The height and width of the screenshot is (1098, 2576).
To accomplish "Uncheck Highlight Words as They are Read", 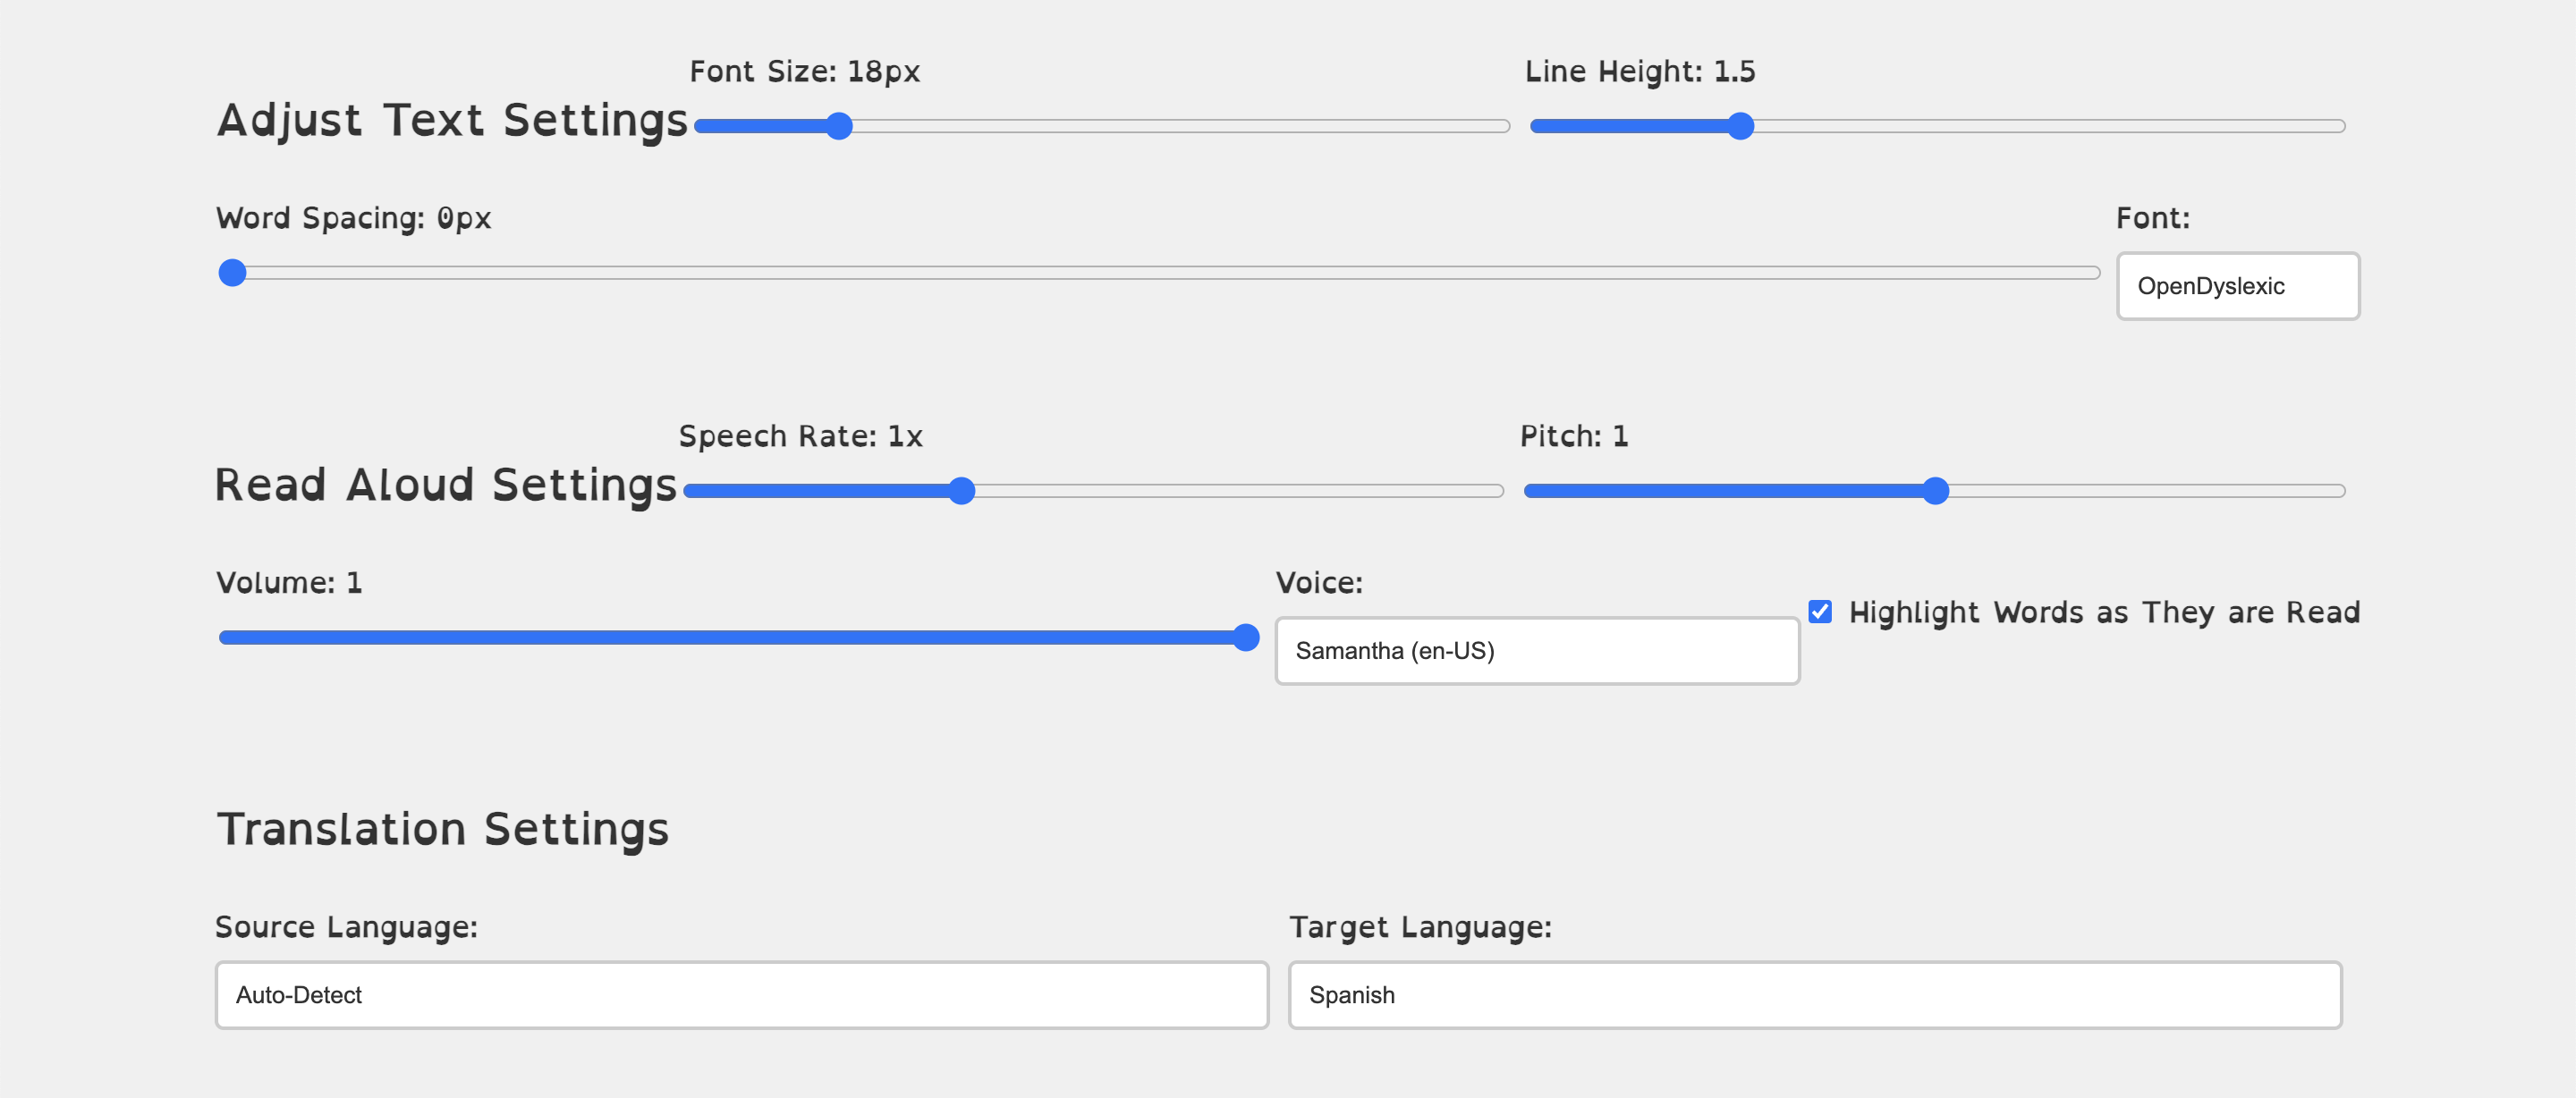I will tap(1820, 612).
